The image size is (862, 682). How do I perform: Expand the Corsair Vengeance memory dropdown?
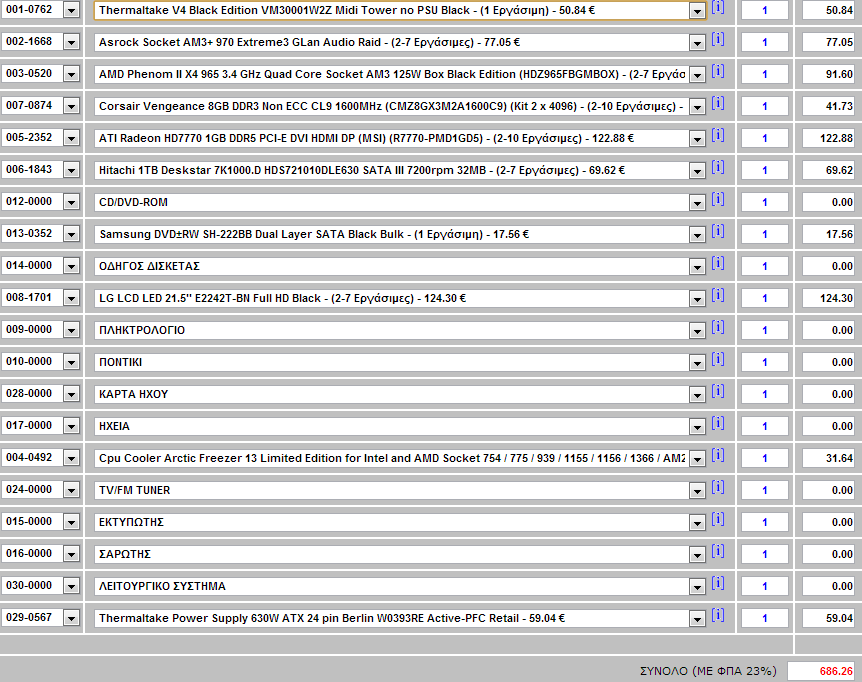[x=697, y=107]
